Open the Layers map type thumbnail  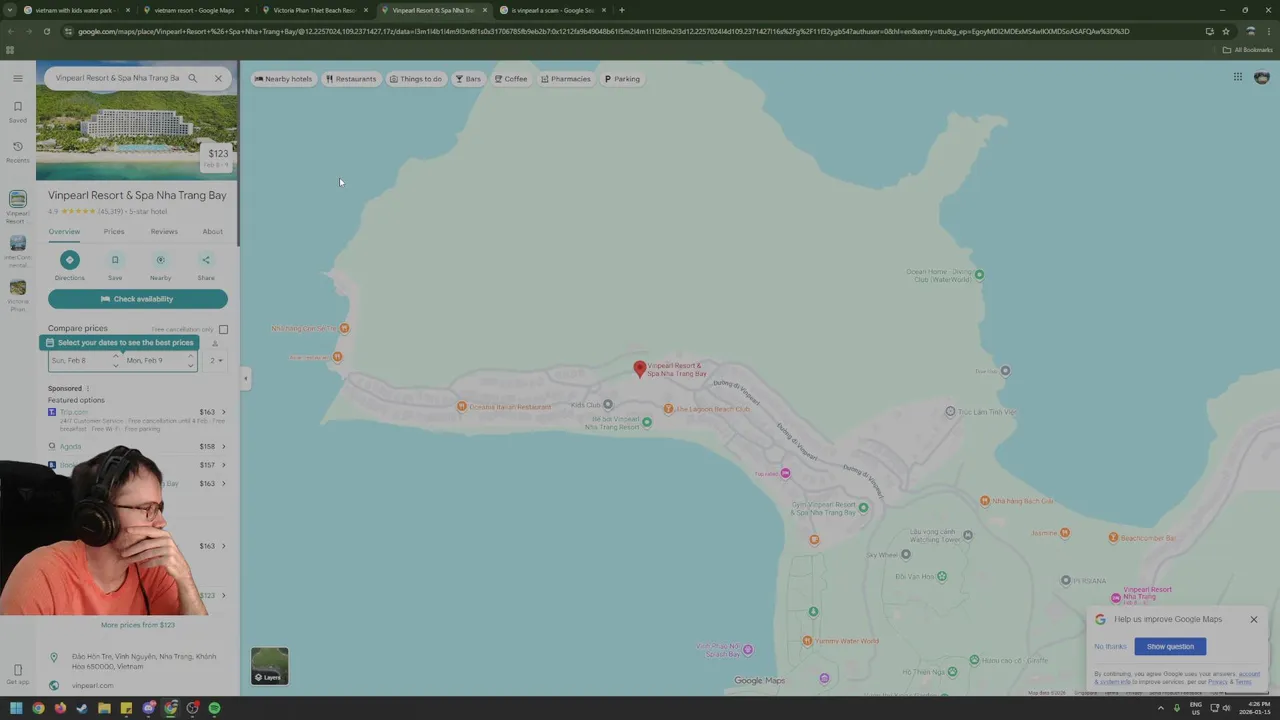coord(269,666)
